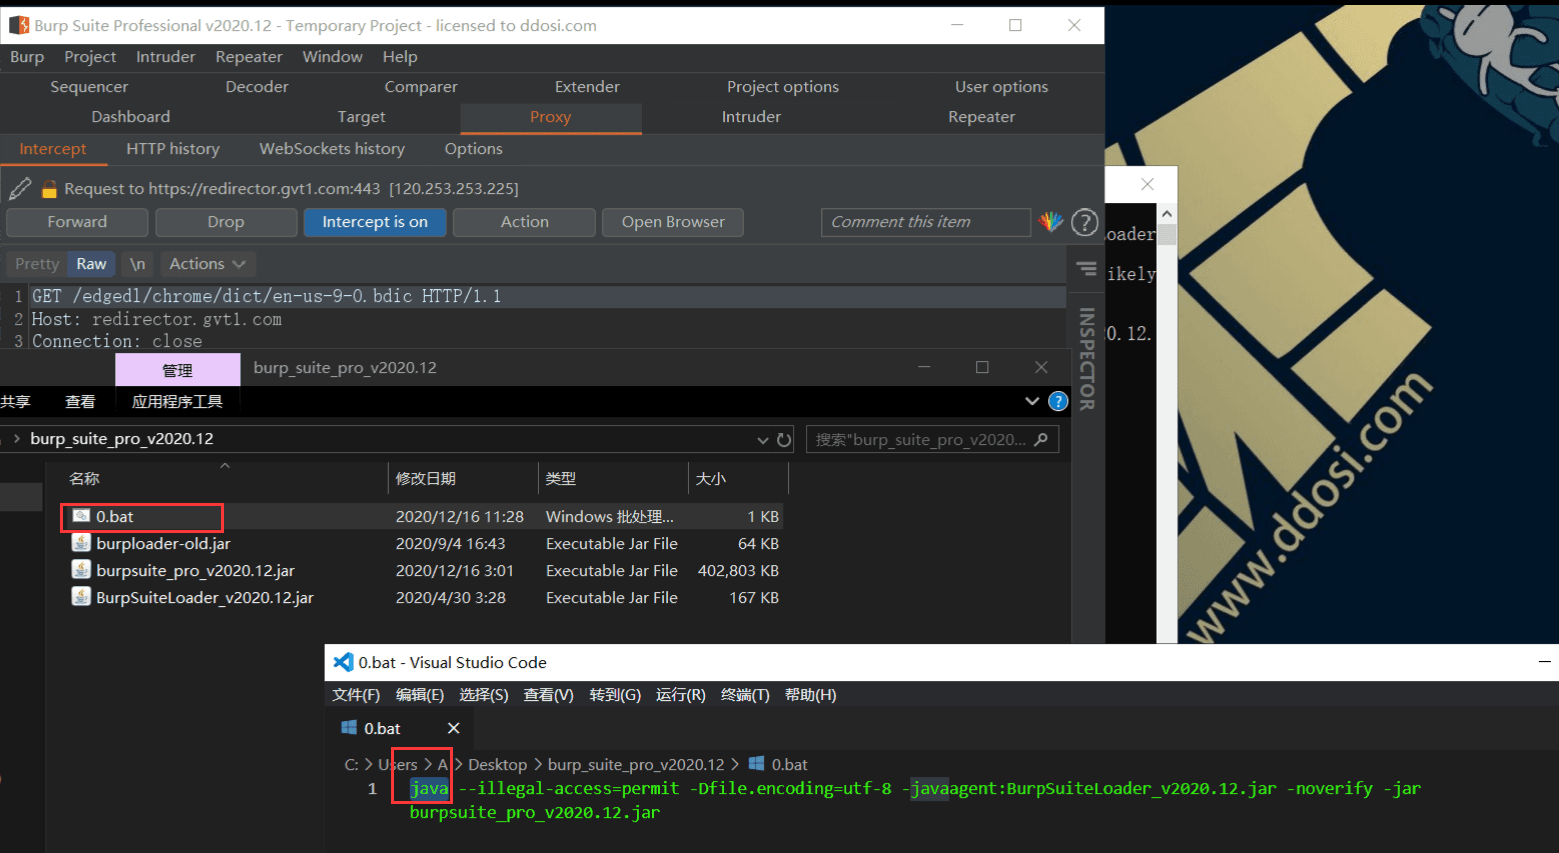Open the HTTP history sub-tab

click(173, 149)
